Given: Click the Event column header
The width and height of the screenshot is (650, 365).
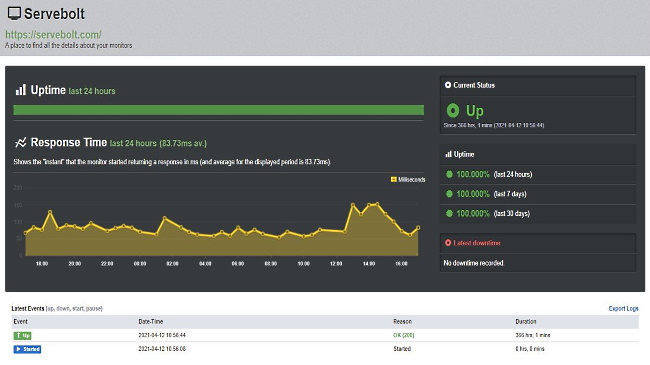Looking at the screenshot, I should (20, 321).
